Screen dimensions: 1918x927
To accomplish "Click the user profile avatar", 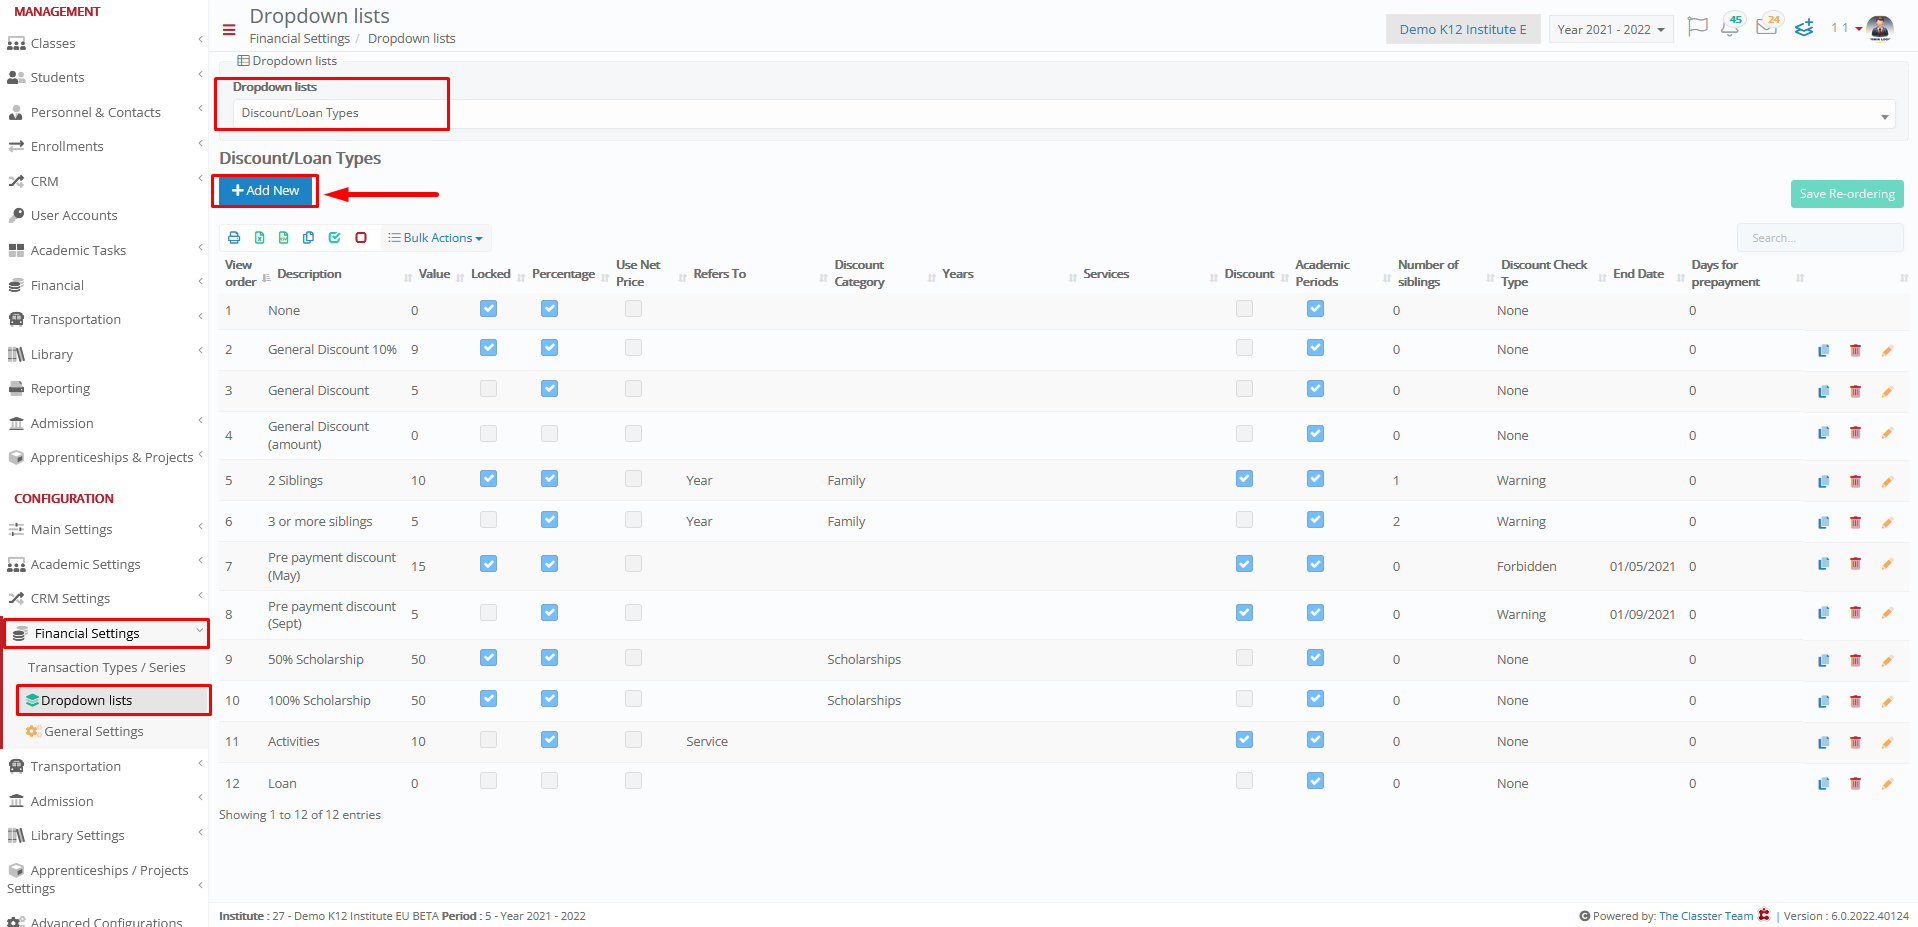I will (1880, 28).
